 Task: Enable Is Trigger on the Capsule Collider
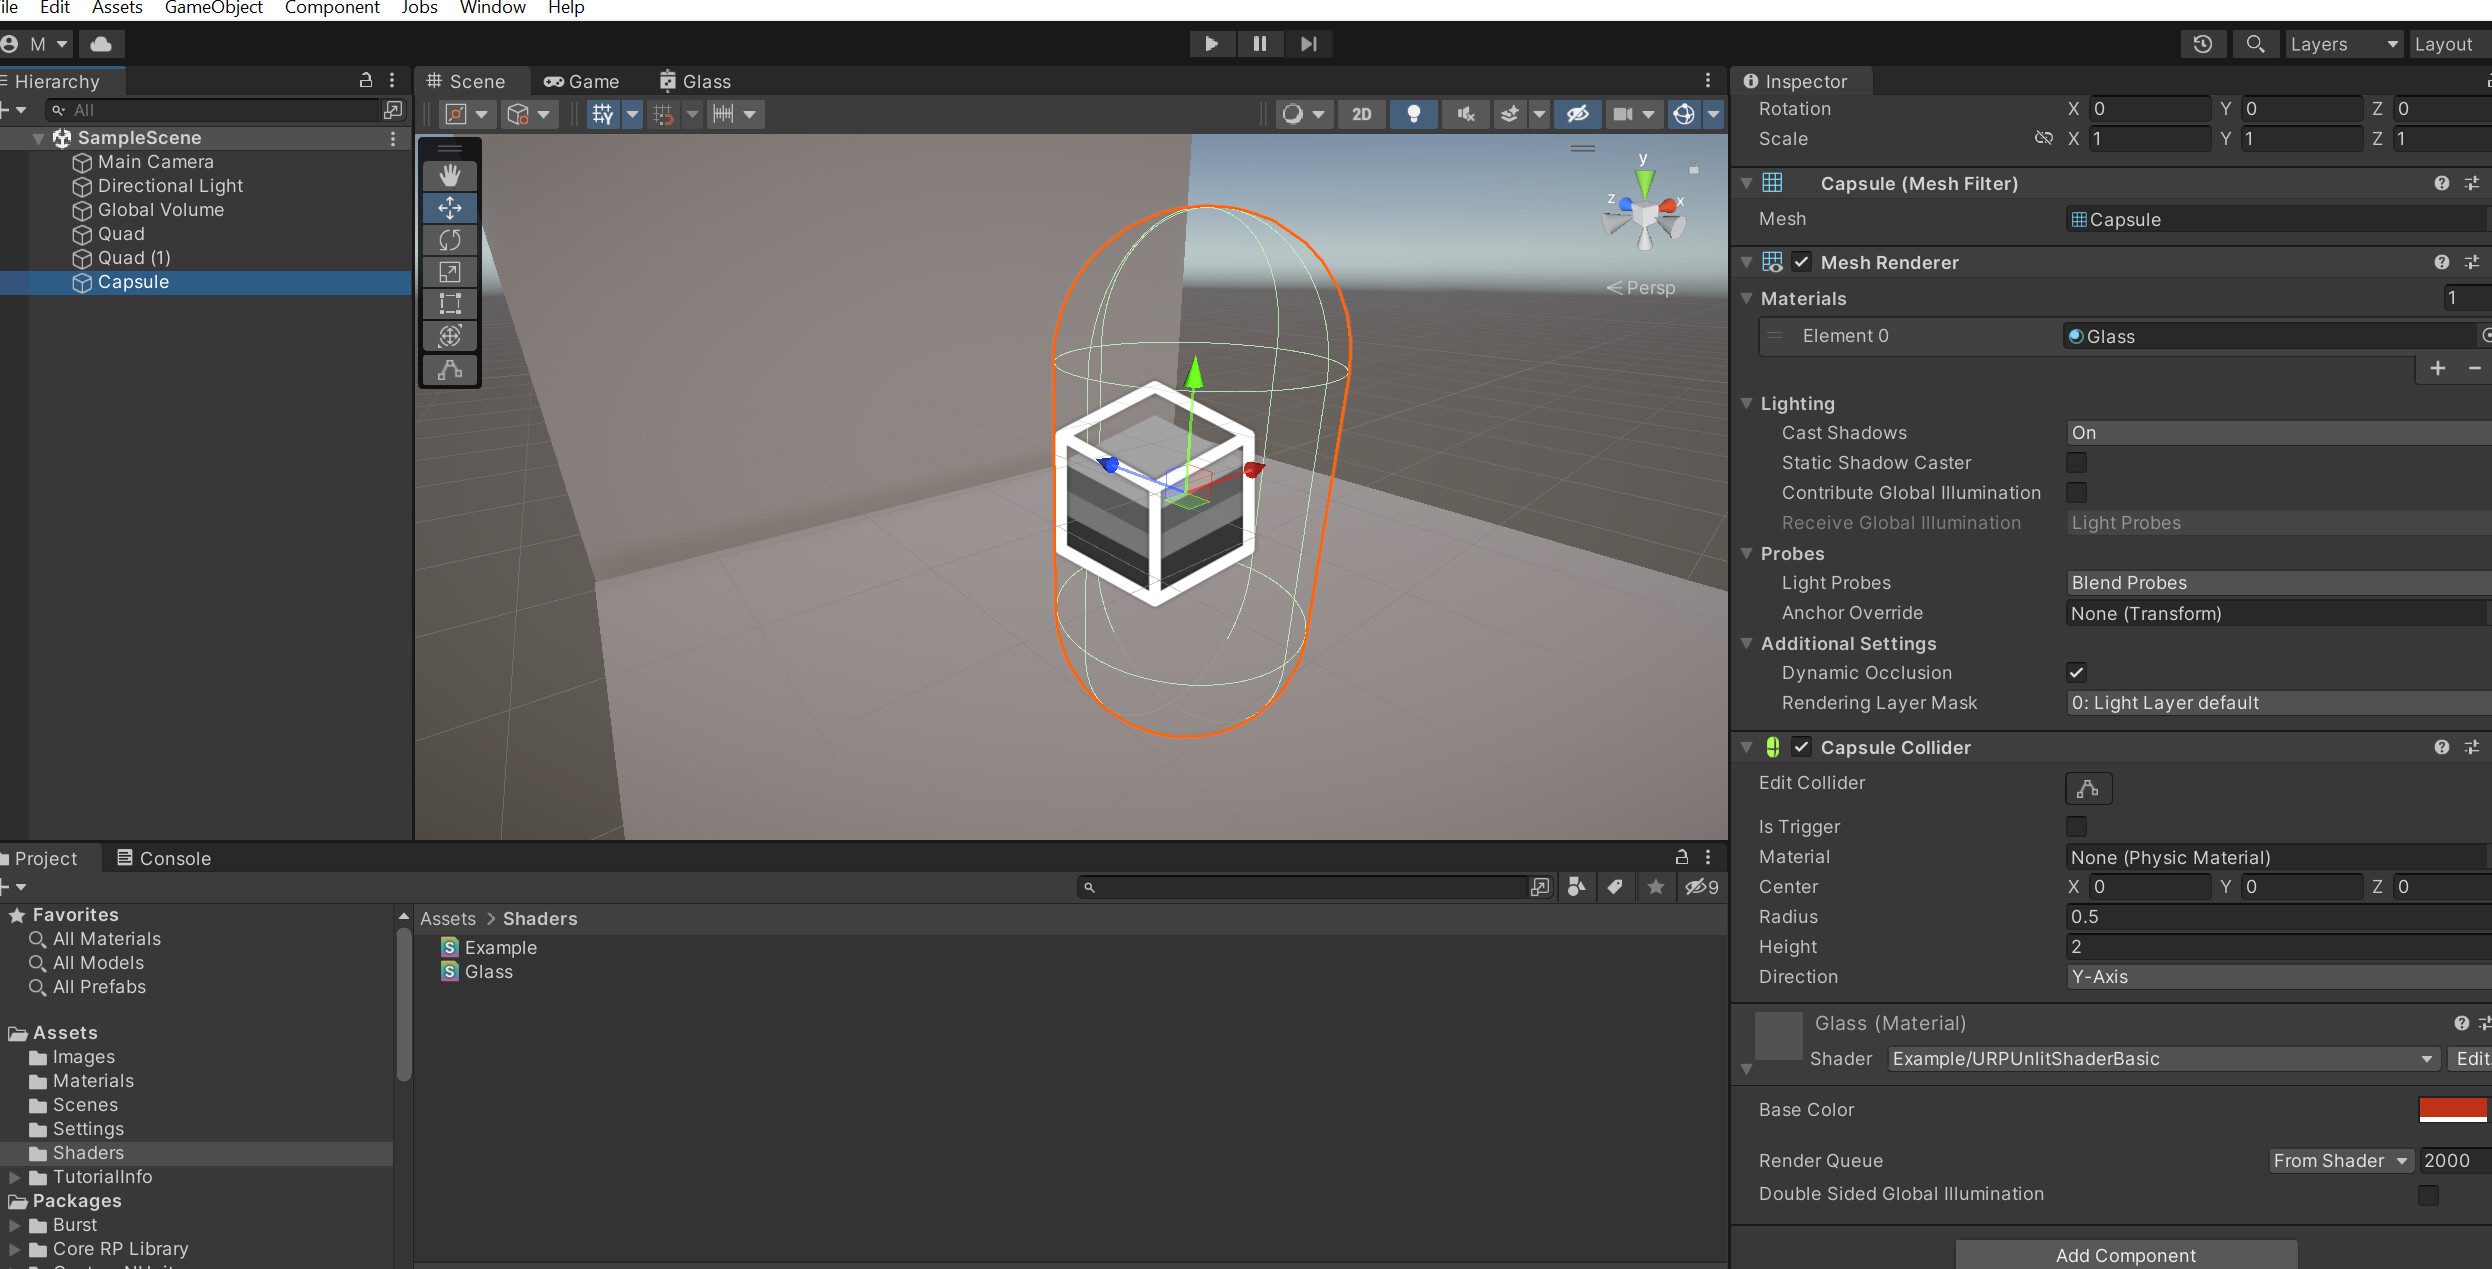click(2077, 826)
